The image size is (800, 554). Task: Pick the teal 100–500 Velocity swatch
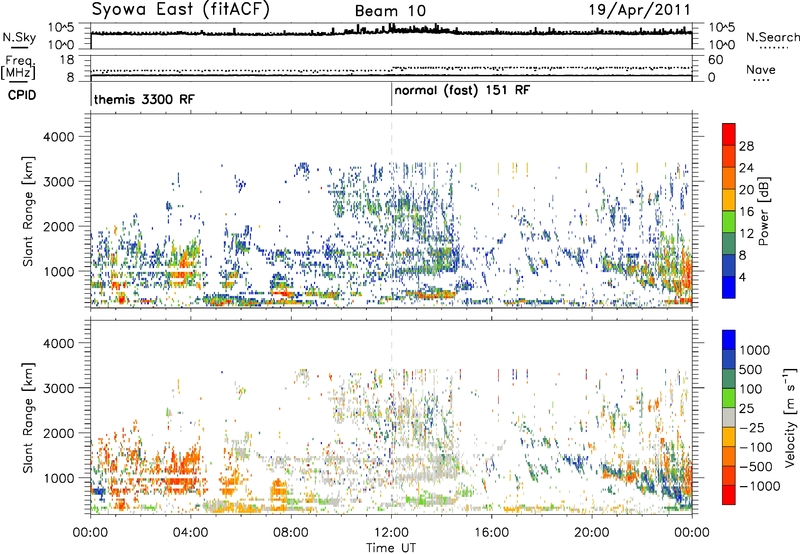729,379
